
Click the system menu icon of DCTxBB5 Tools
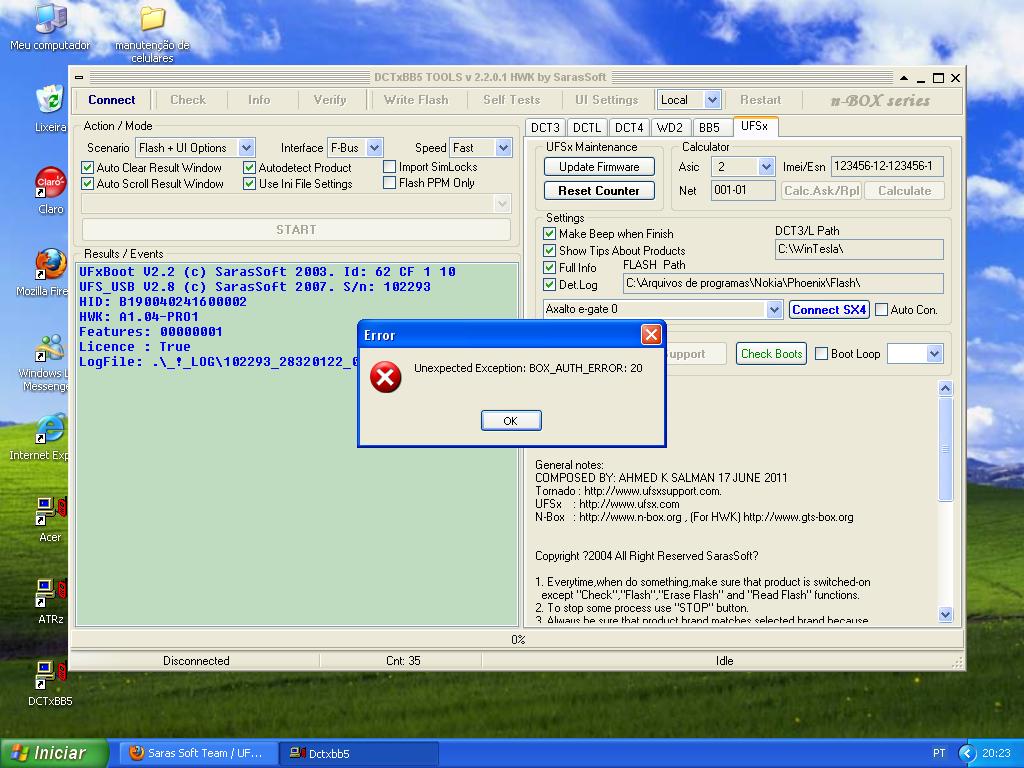coord(79,77)
